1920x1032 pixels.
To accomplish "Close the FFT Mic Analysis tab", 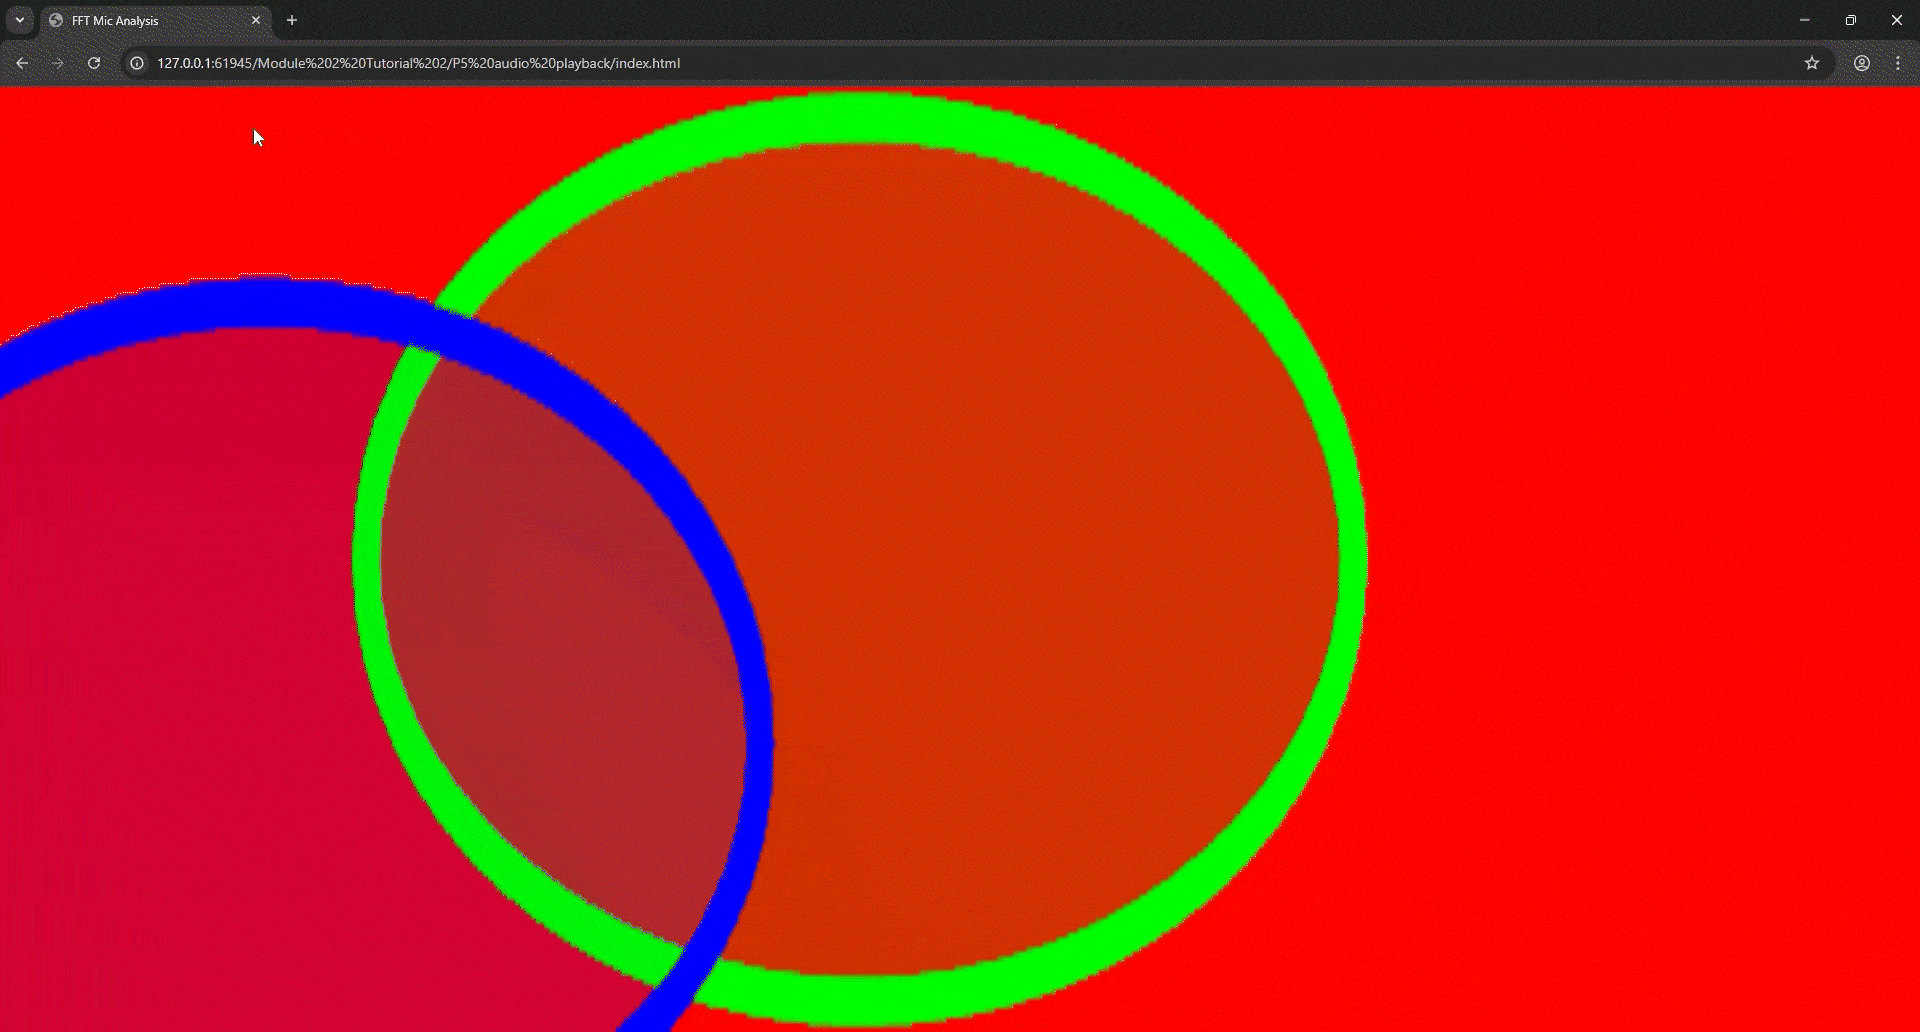I will tap(256, 20).
